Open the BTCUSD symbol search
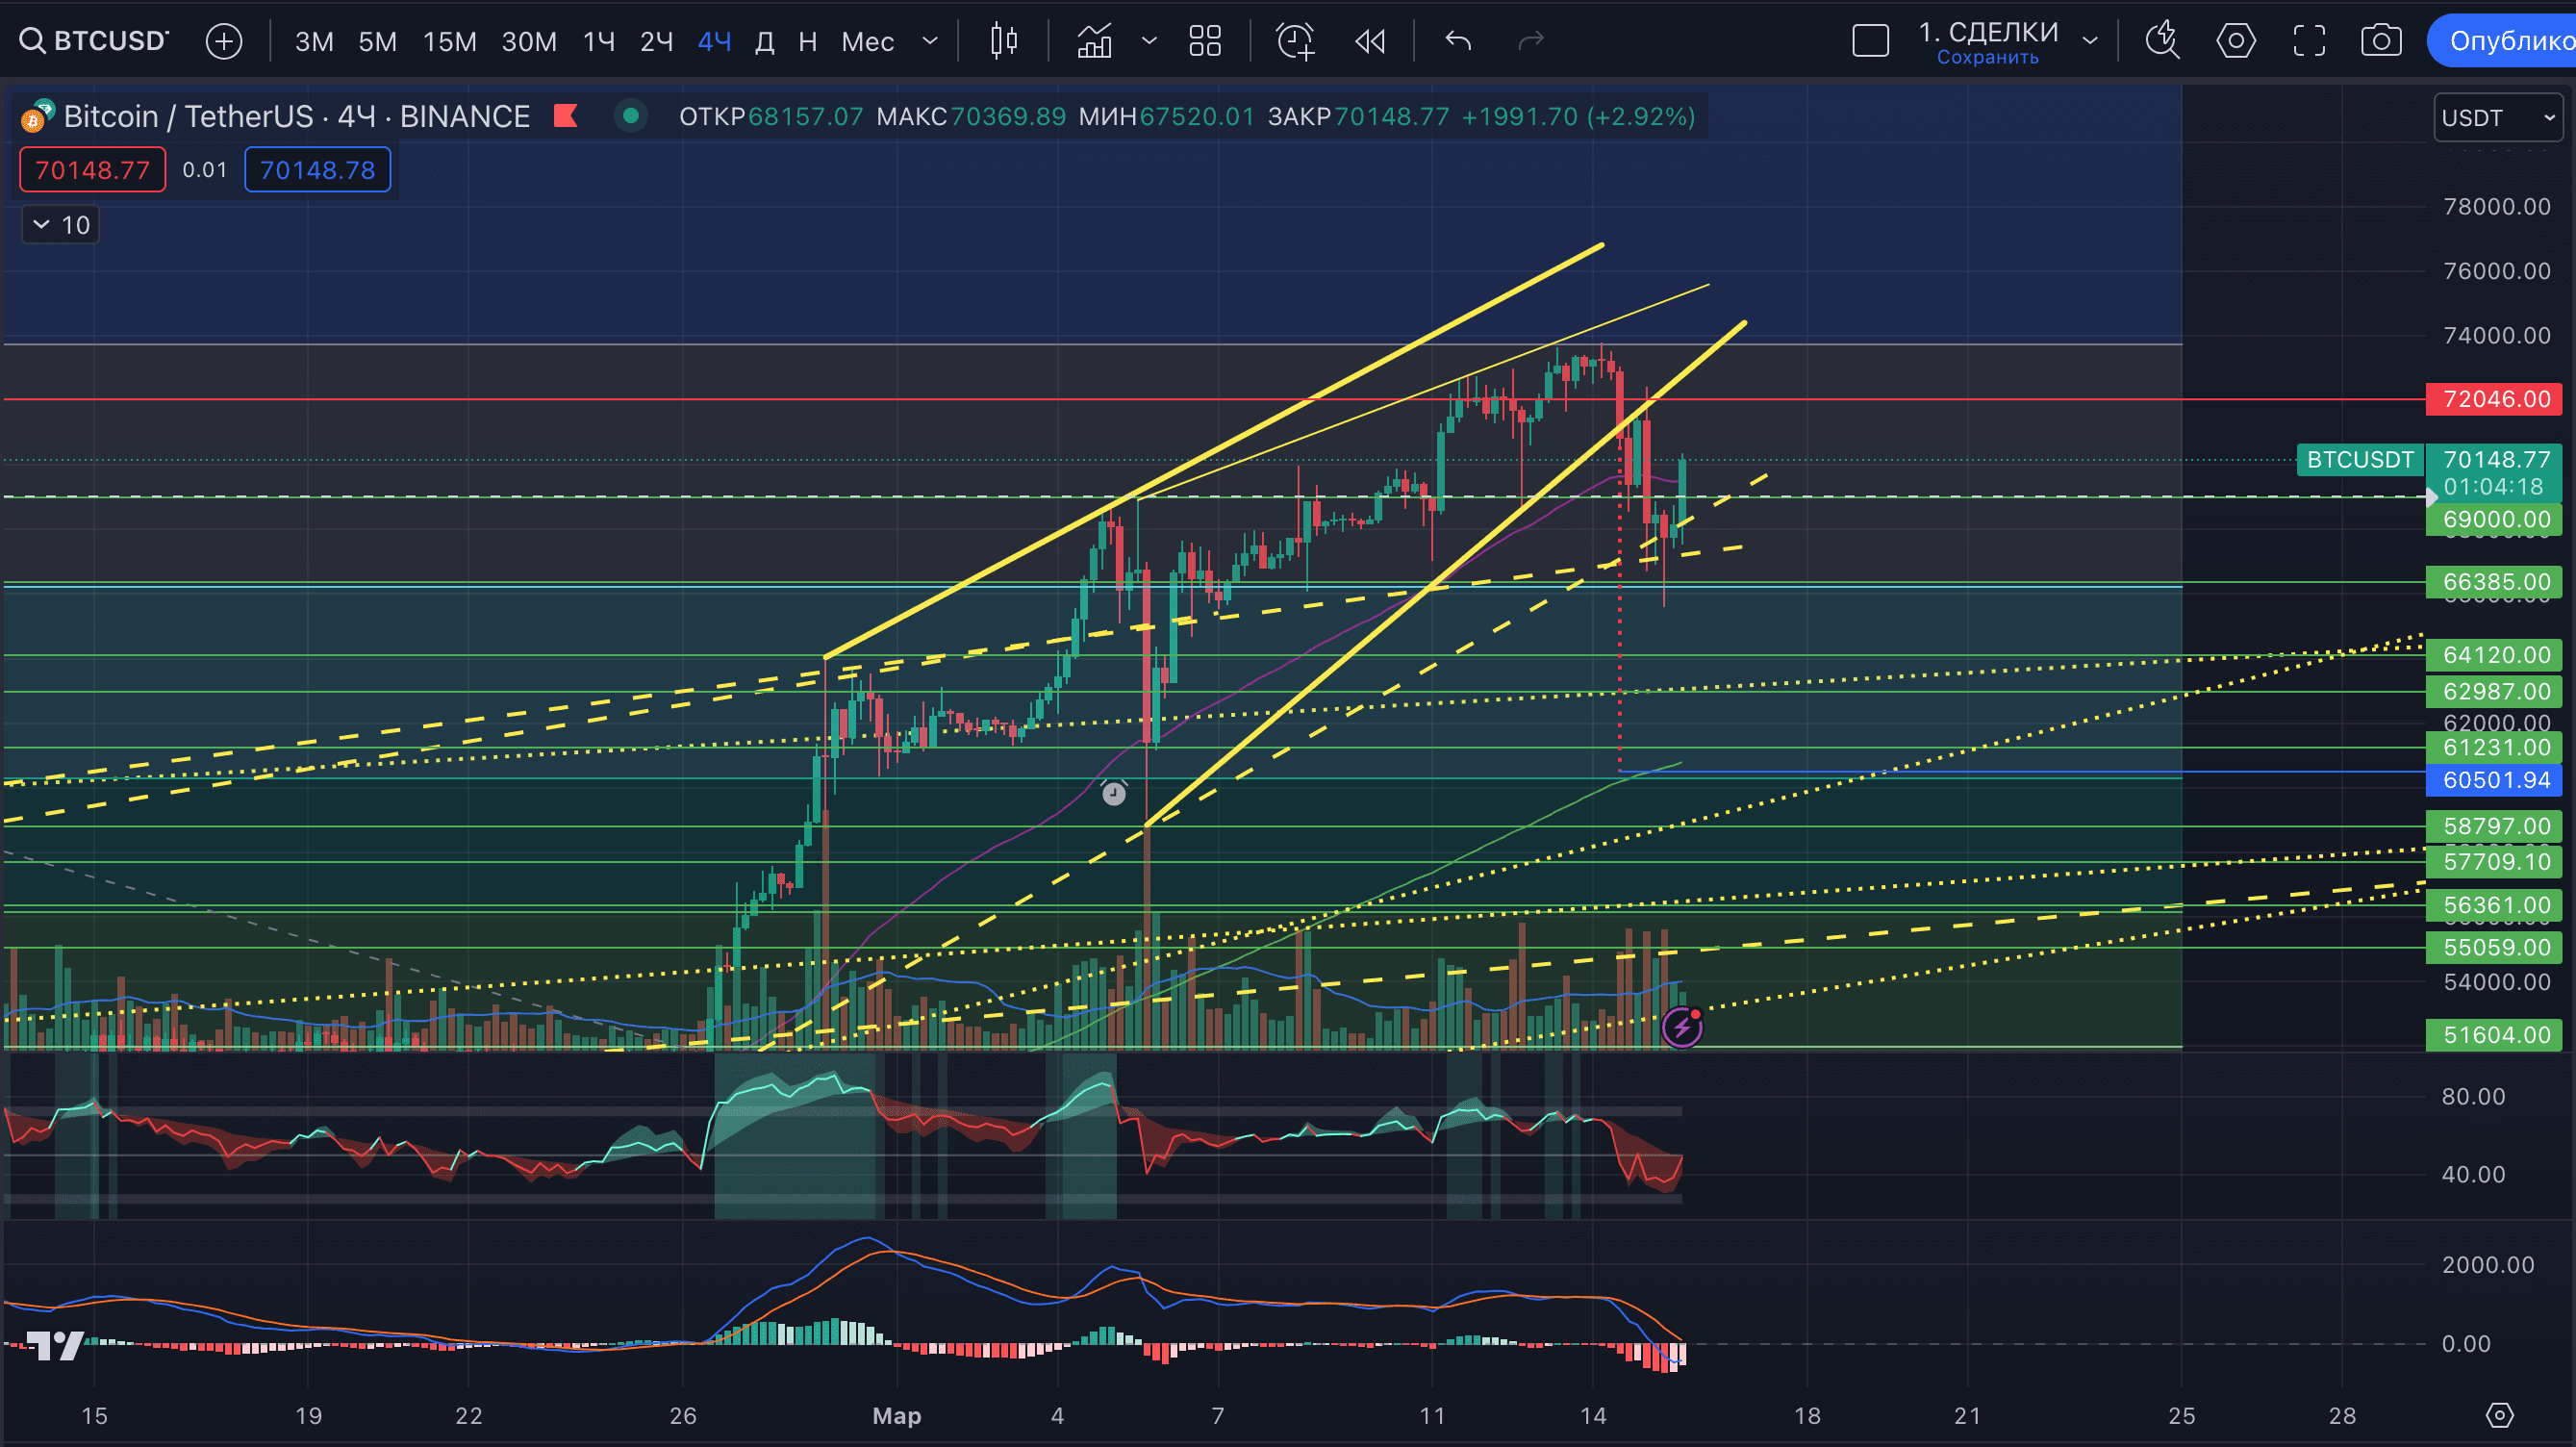 (x=95, y=41)
